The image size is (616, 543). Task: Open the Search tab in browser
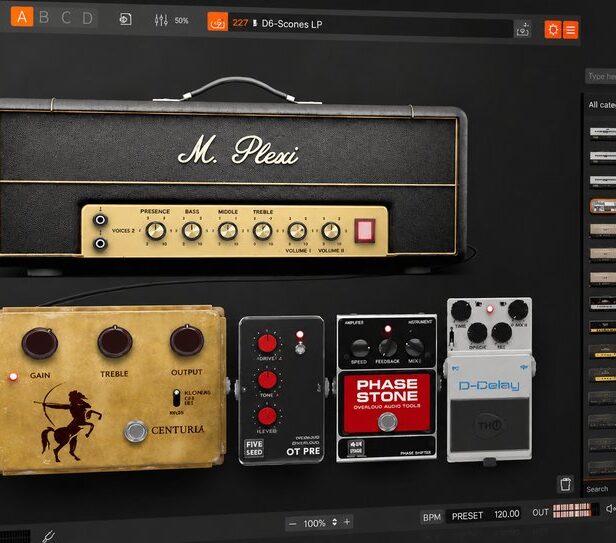click(597, 489)
